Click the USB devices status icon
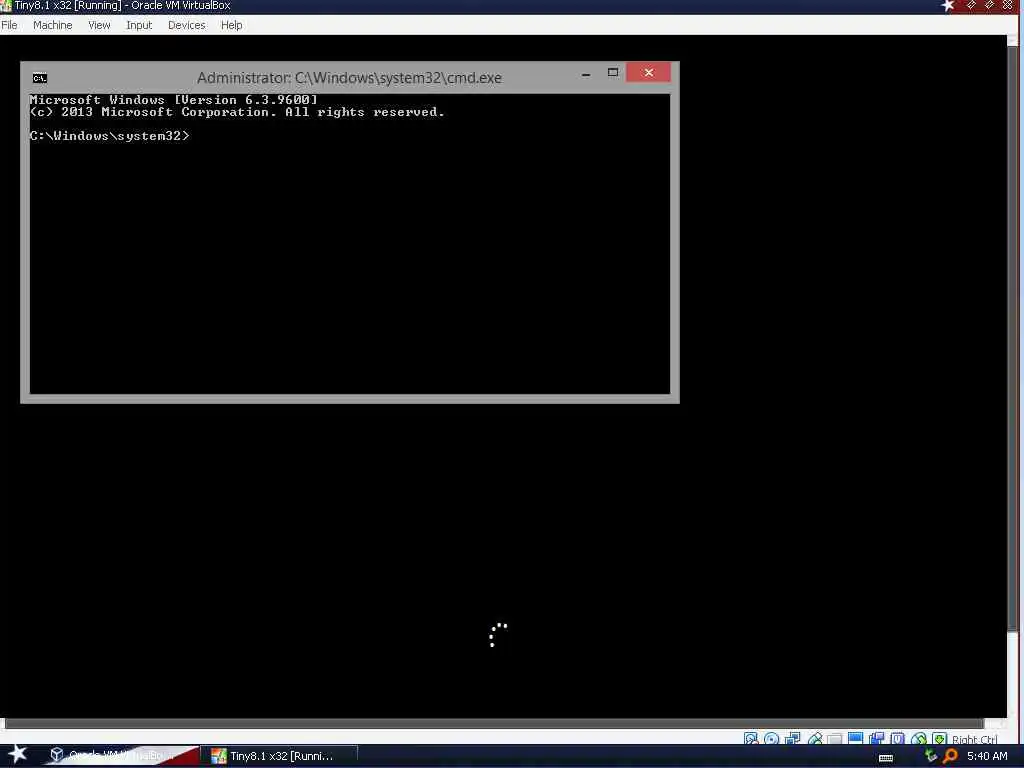The width and height of the screenshot is (1024, 768). click(x=814, y=739)
